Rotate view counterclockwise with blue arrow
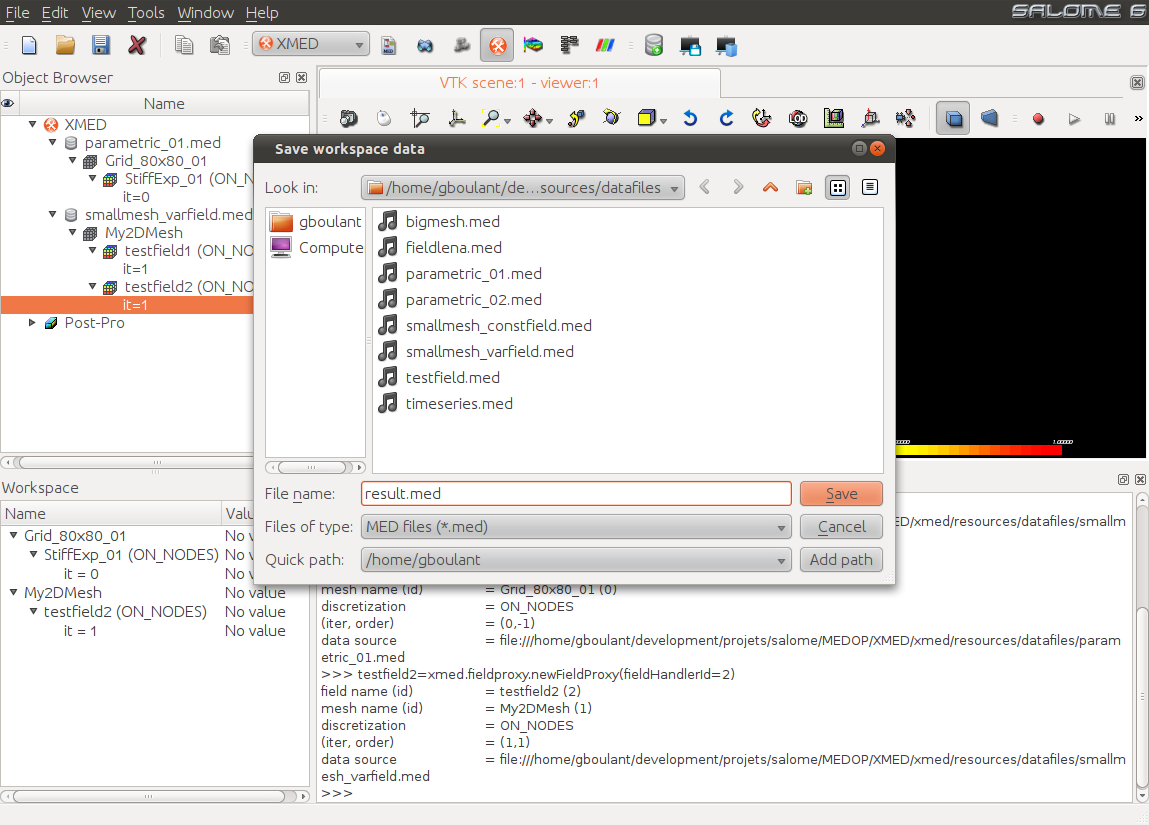Image resolution: width=1149 pixels, height=825 pixels. tap(690, 118)
